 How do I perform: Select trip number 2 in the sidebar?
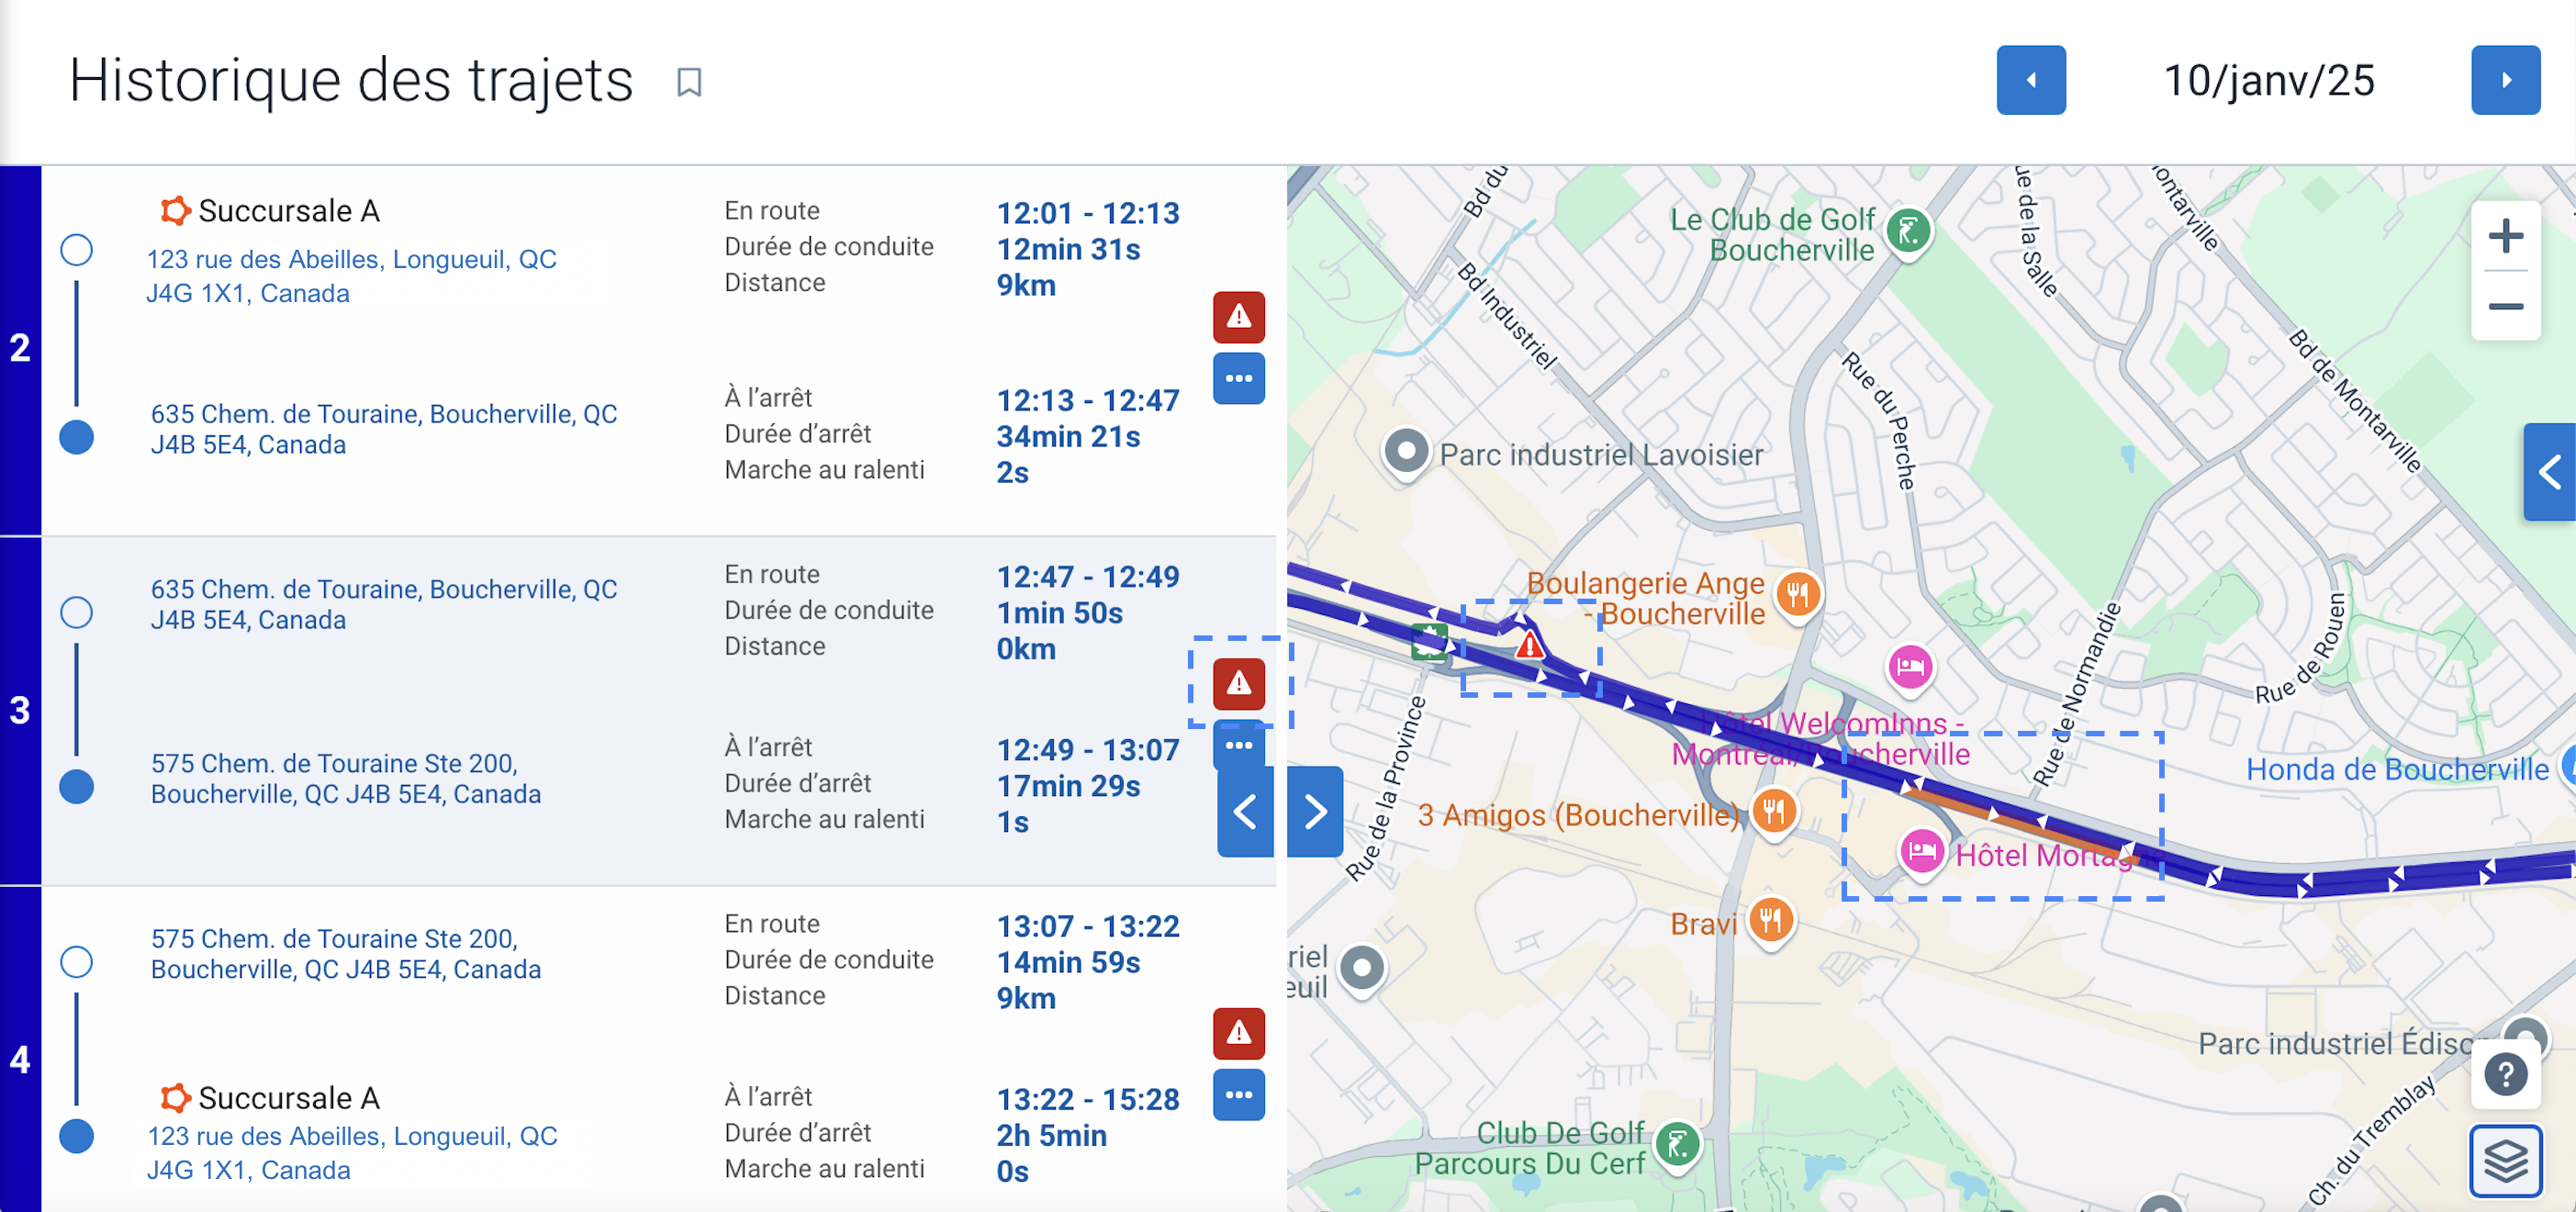(20, 349)
